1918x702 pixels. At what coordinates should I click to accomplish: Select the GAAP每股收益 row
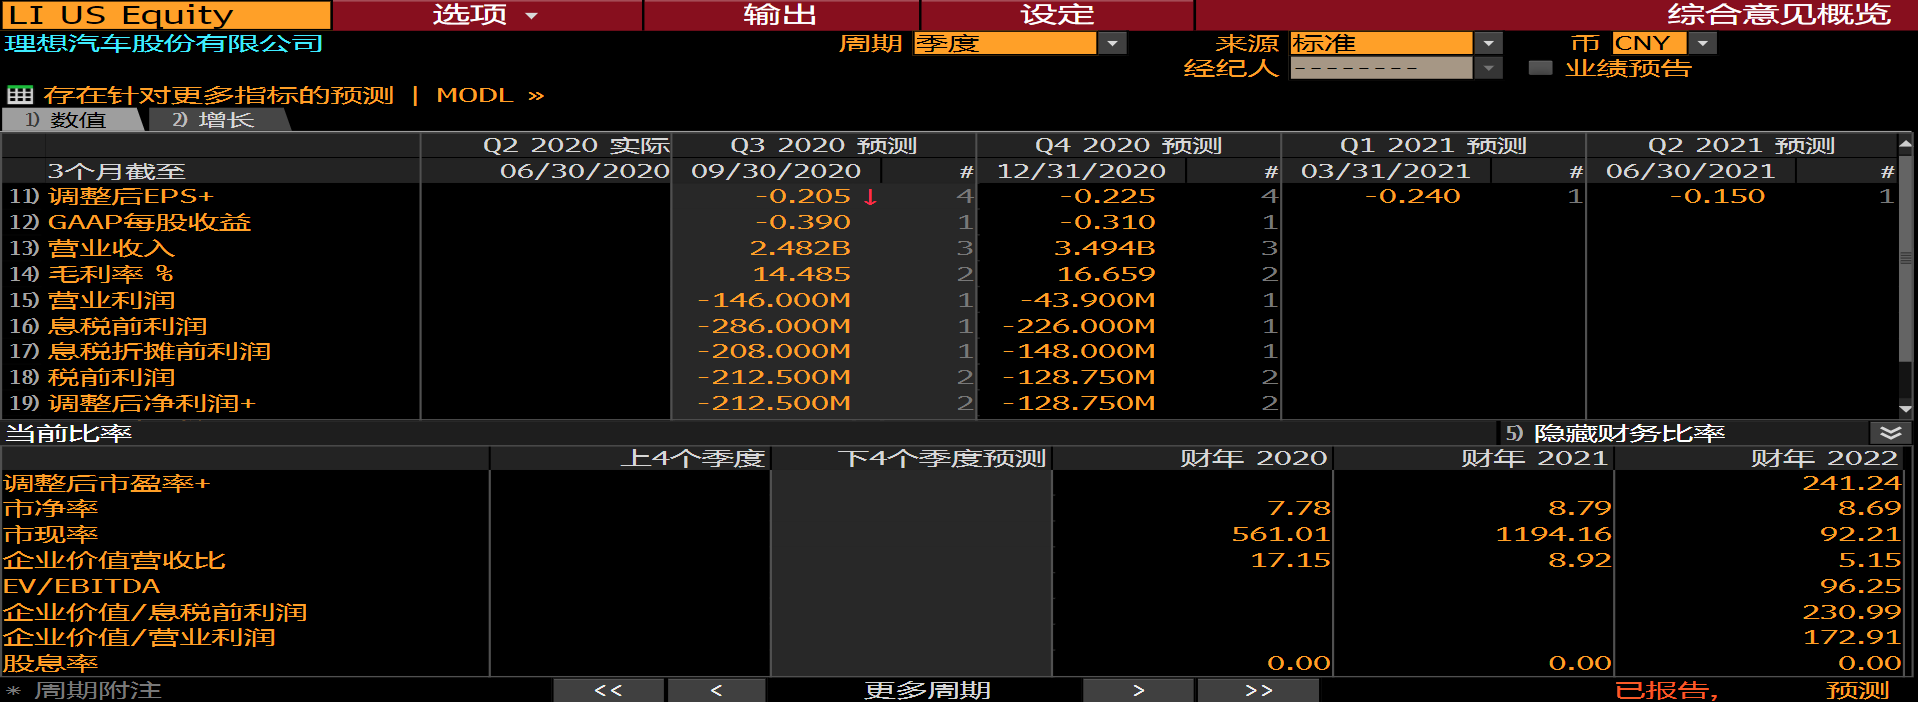click(150, 222)
